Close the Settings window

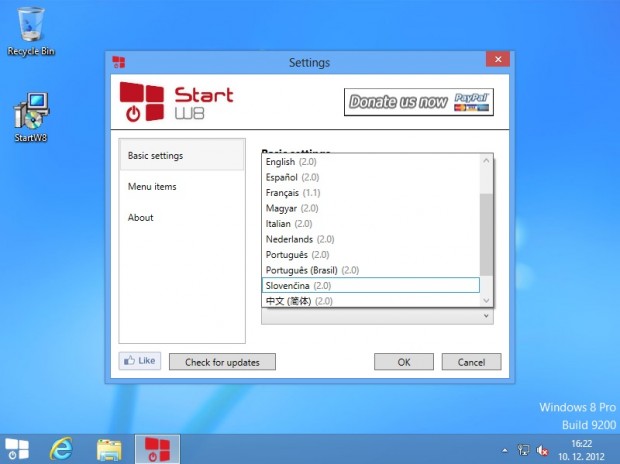click(x=498, y=59)
